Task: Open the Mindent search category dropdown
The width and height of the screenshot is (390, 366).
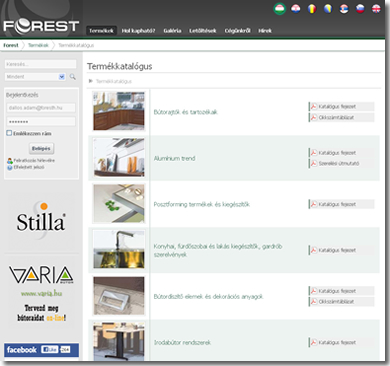Action: point(35,77)
